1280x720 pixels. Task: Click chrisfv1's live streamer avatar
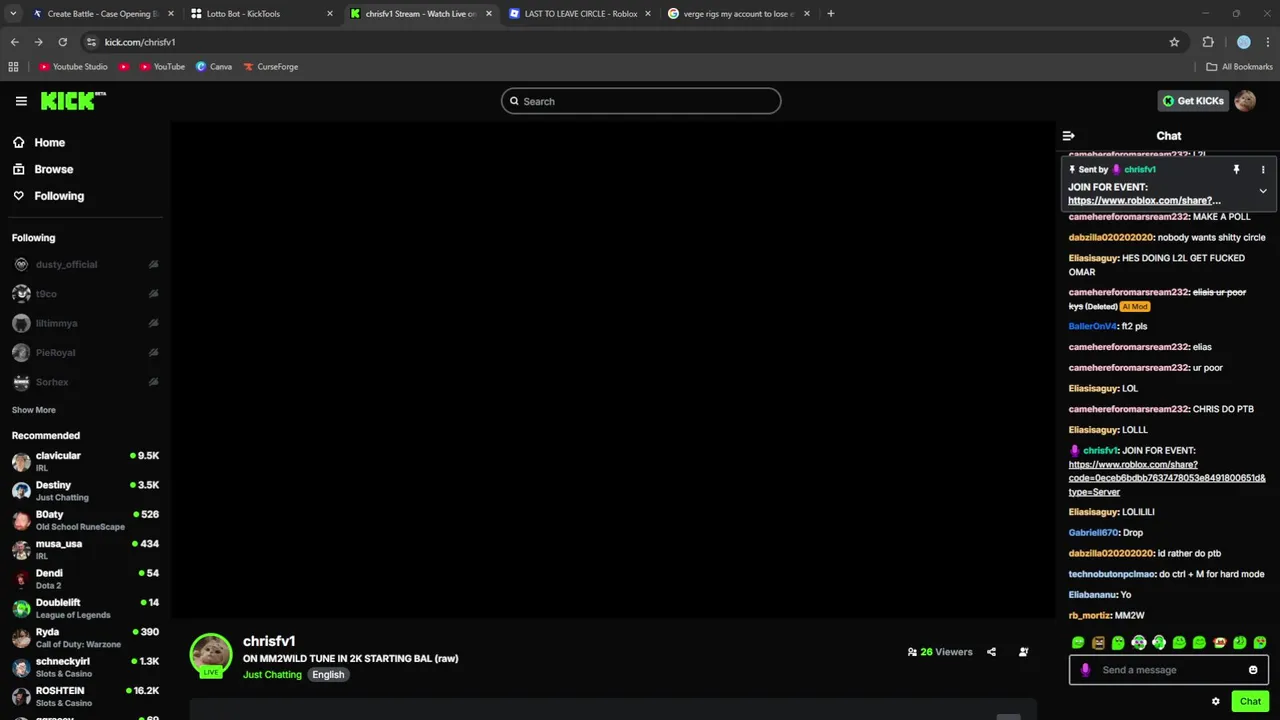(211, 654)
